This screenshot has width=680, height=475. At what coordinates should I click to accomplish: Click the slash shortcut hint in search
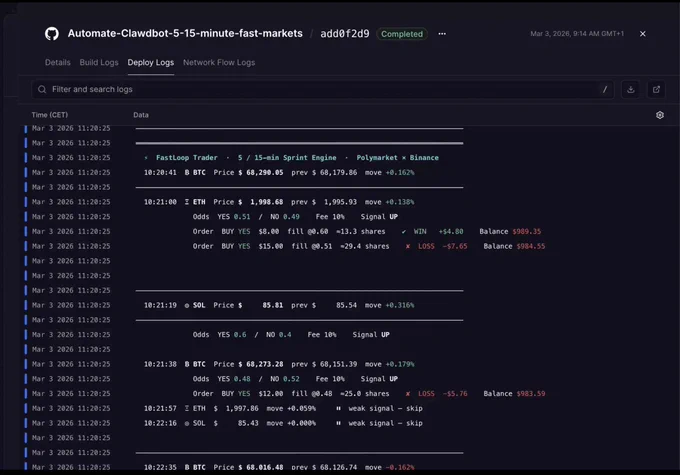605,89
